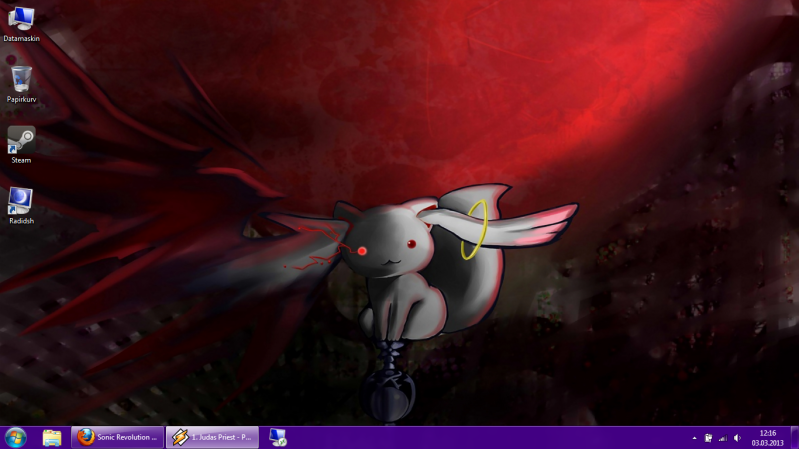Open the volume speaker tray icon
The image size is (799, 449).
[737, 438]
